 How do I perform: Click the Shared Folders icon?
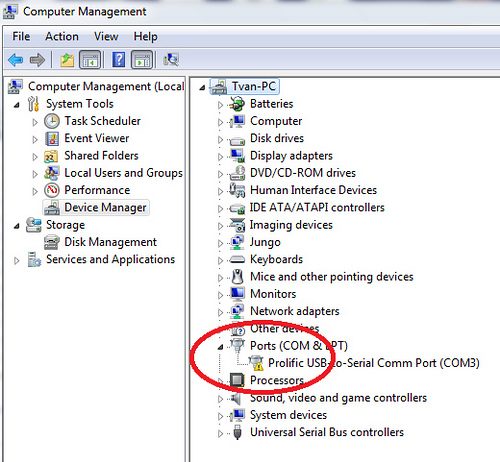(51, 156)
